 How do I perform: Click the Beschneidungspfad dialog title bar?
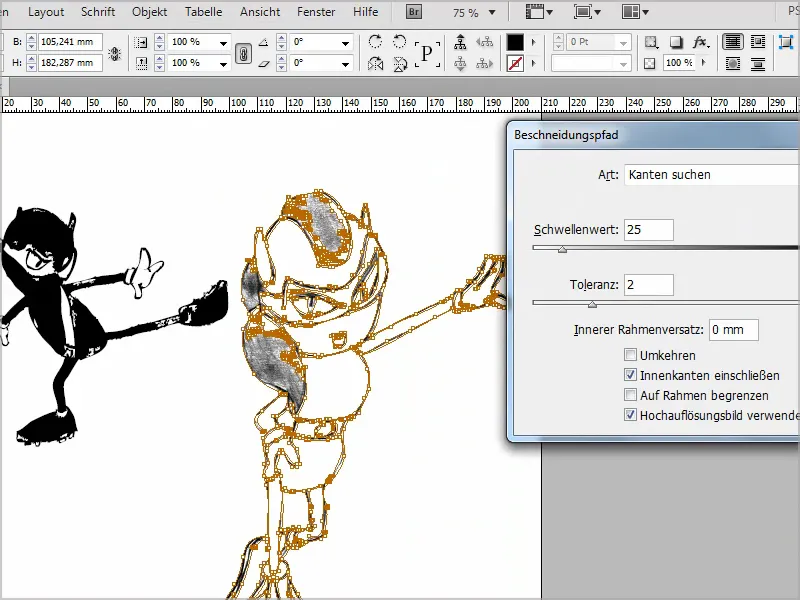(x=655, y=135)
